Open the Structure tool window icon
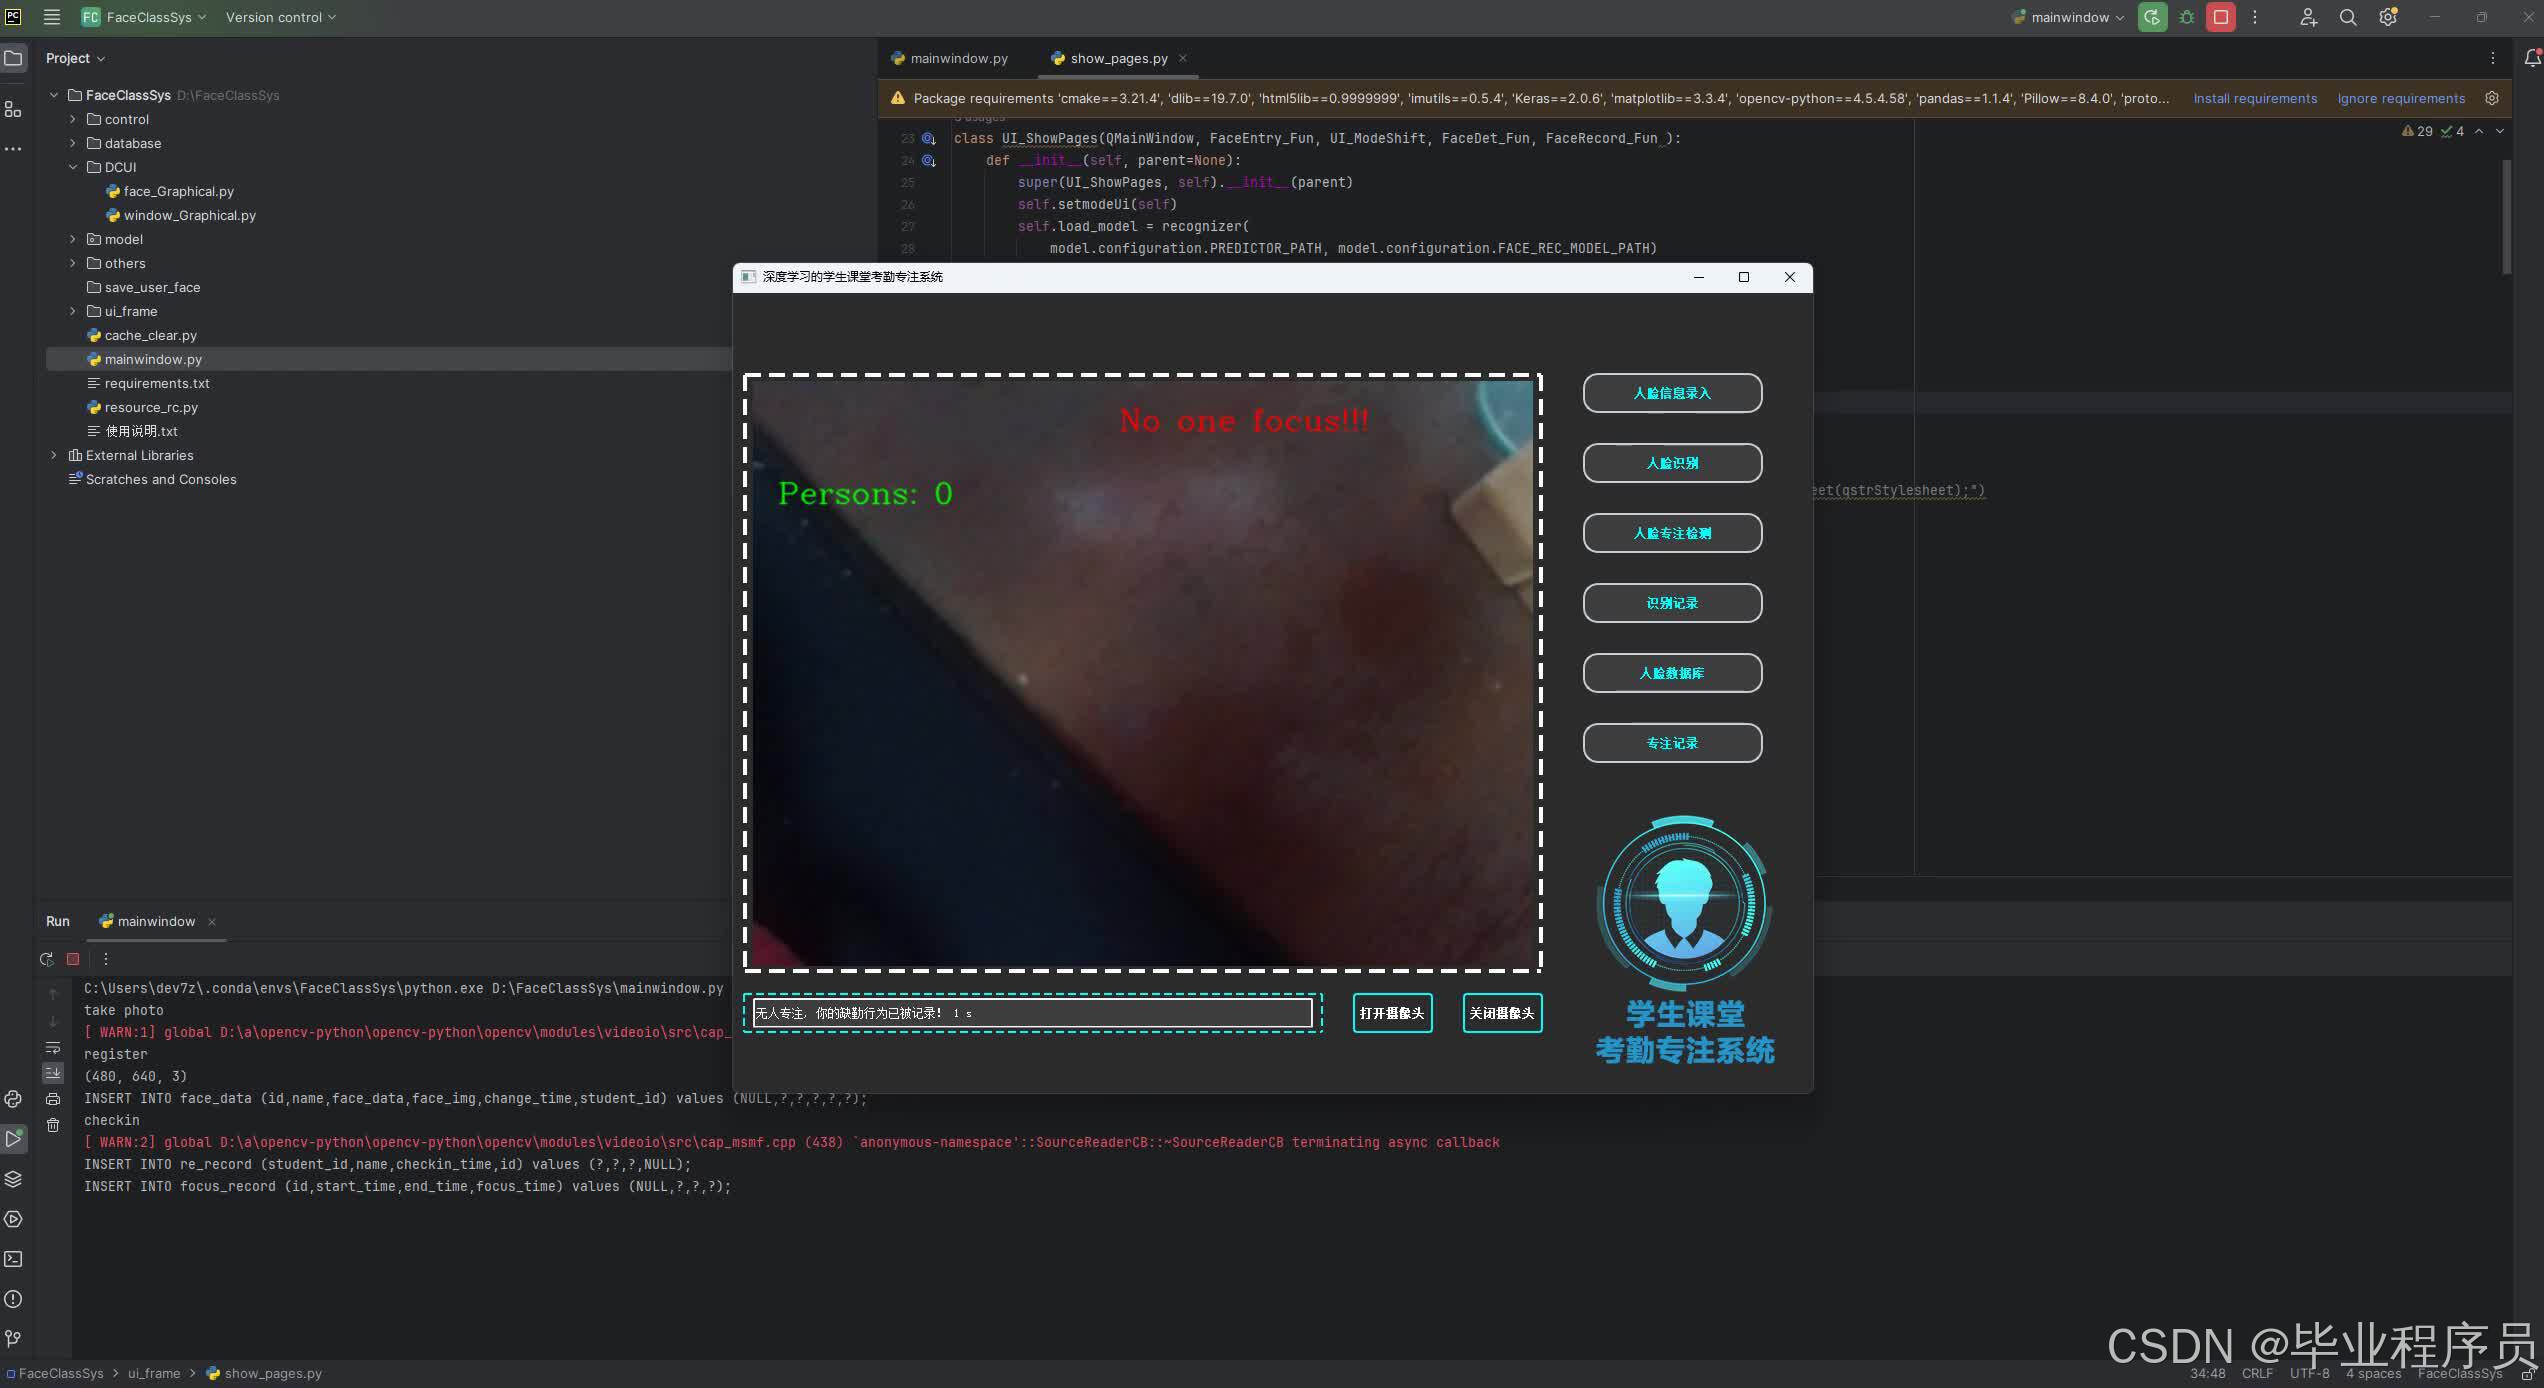 click(13, 109)
